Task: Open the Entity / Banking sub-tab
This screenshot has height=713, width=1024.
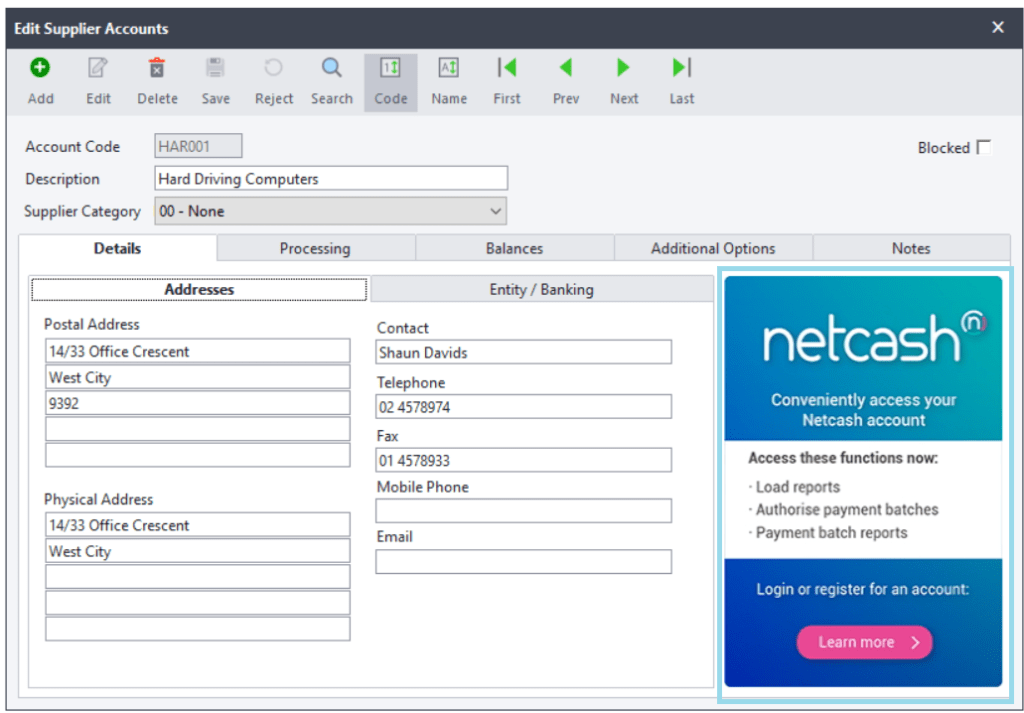Action: point(541,289)
